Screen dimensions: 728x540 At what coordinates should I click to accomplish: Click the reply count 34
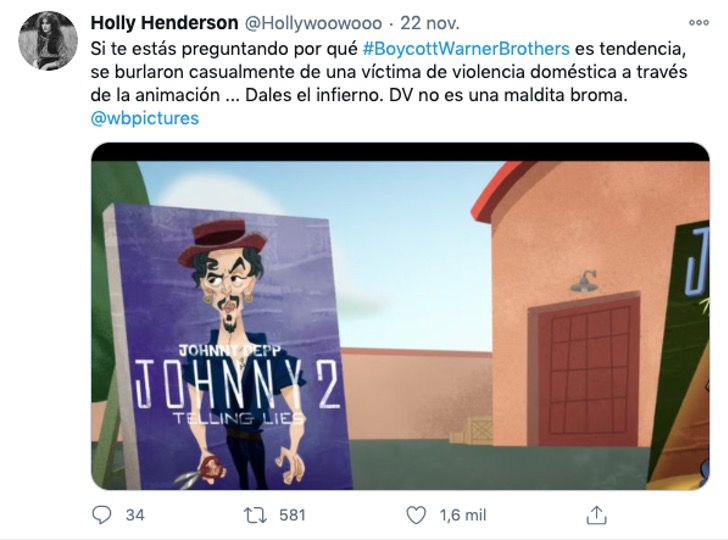135,515
